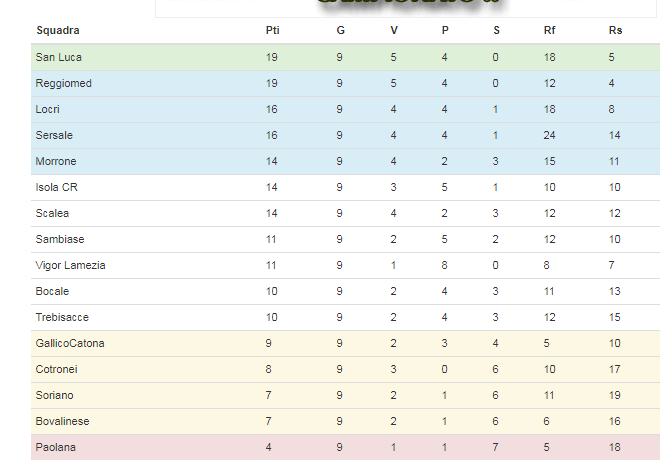Click the Sersale team name
The height and width of the screenshot is (467, 660).
(54, 135)
